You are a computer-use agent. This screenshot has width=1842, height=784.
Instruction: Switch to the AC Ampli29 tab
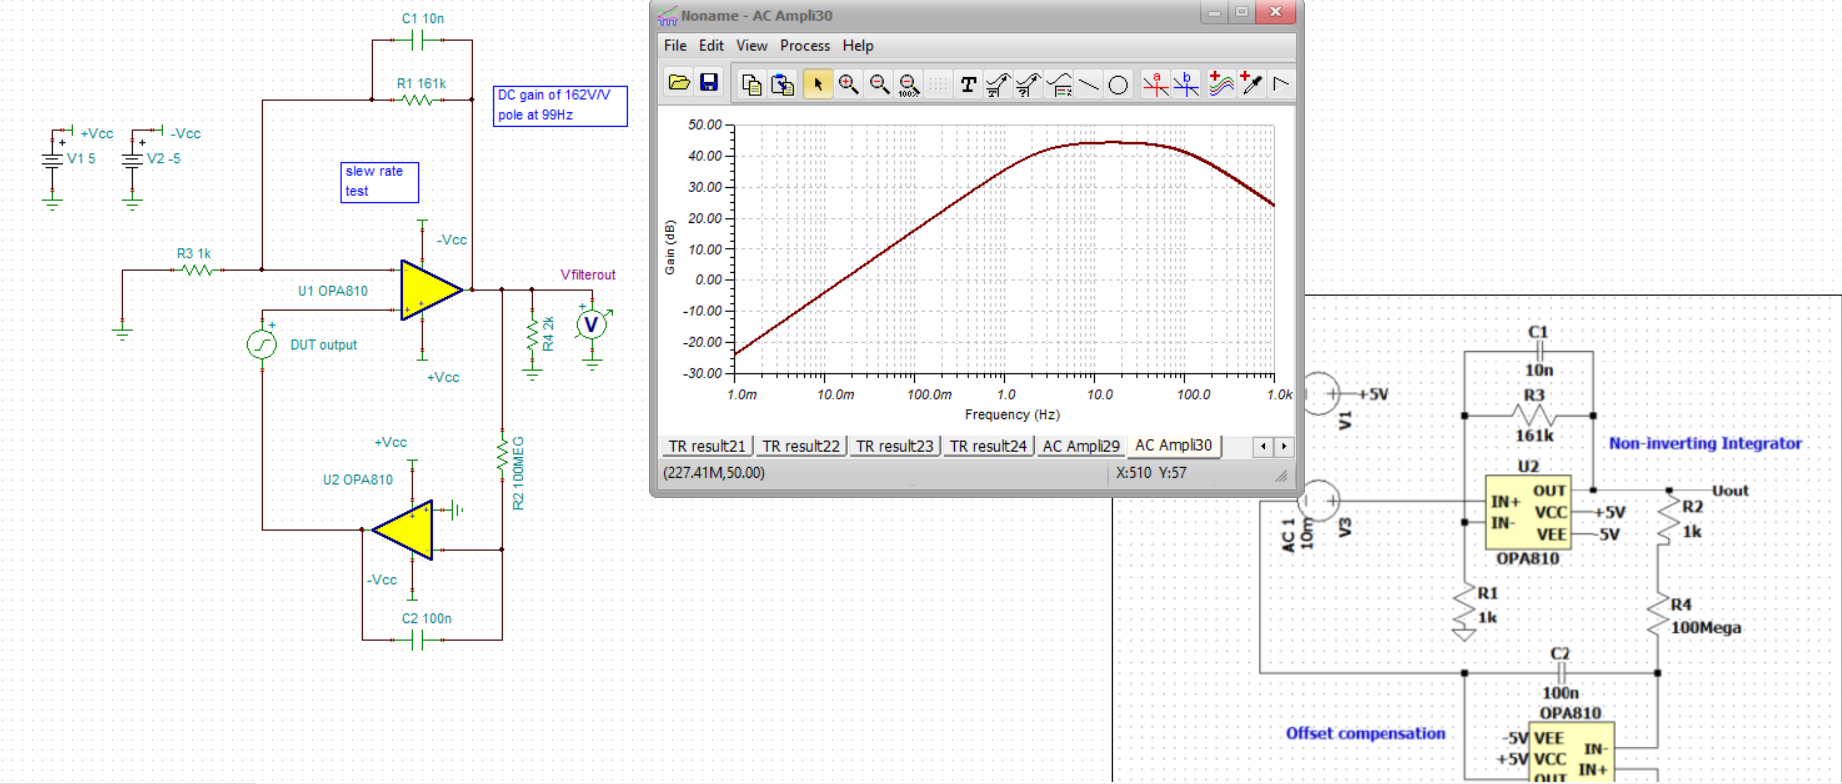(1081, 446)
